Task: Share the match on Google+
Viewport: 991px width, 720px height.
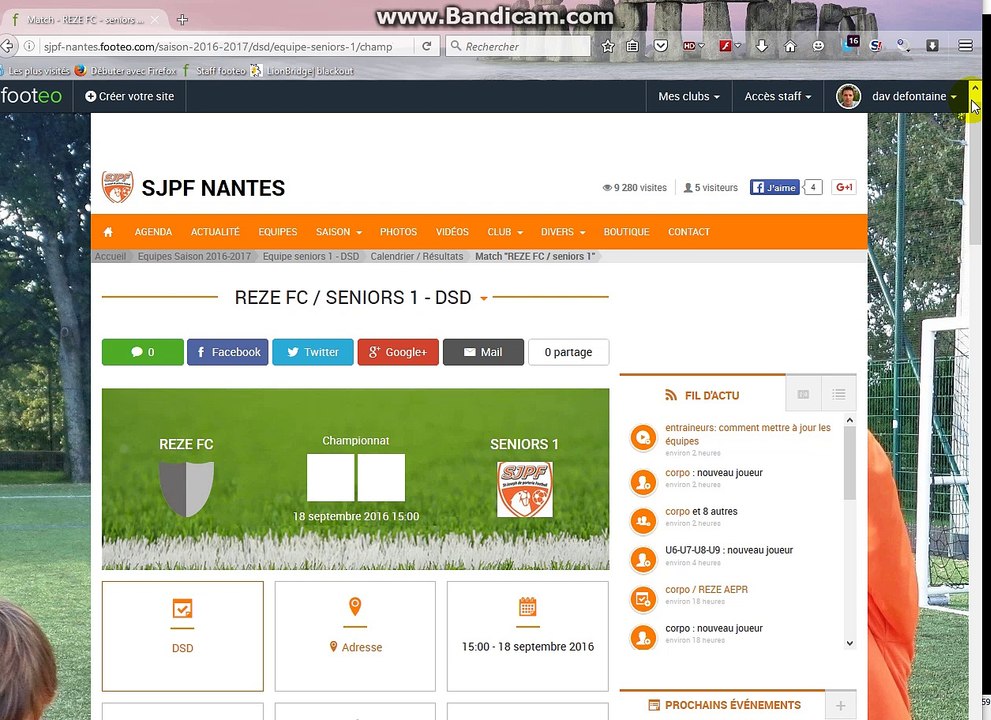Action: point(398,352)
